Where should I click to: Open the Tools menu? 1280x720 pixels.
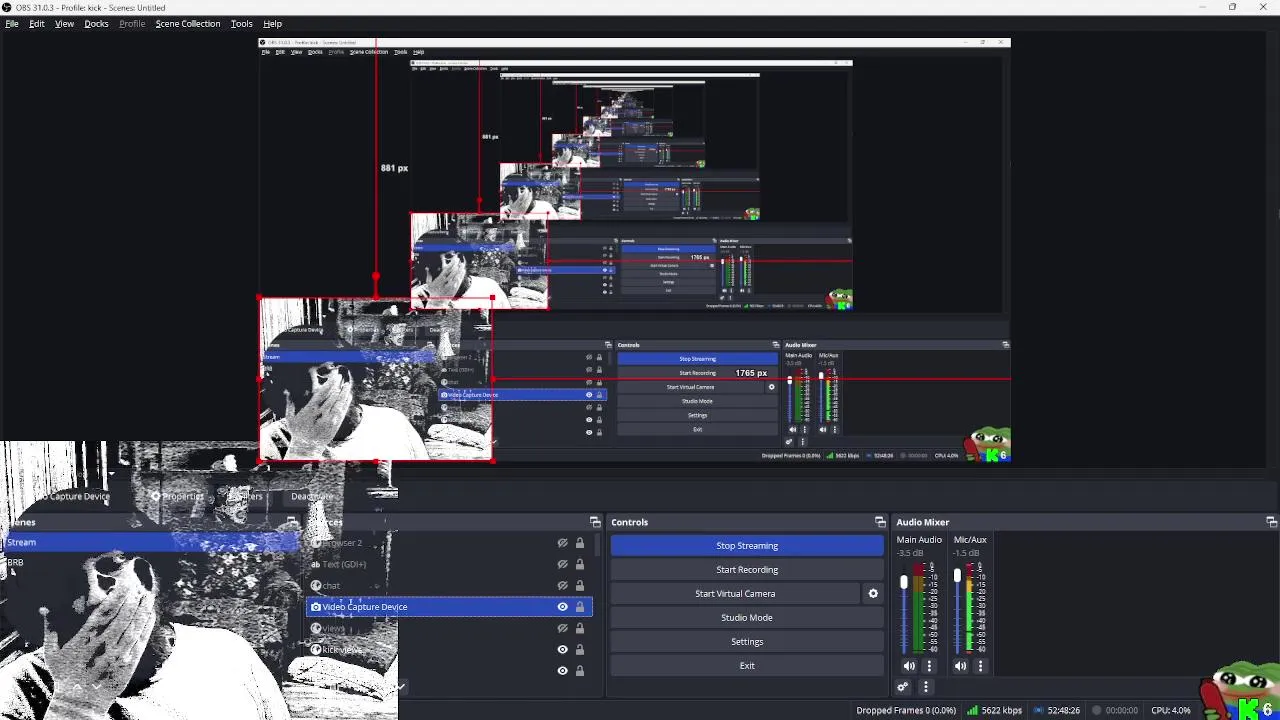click(241, 23)
